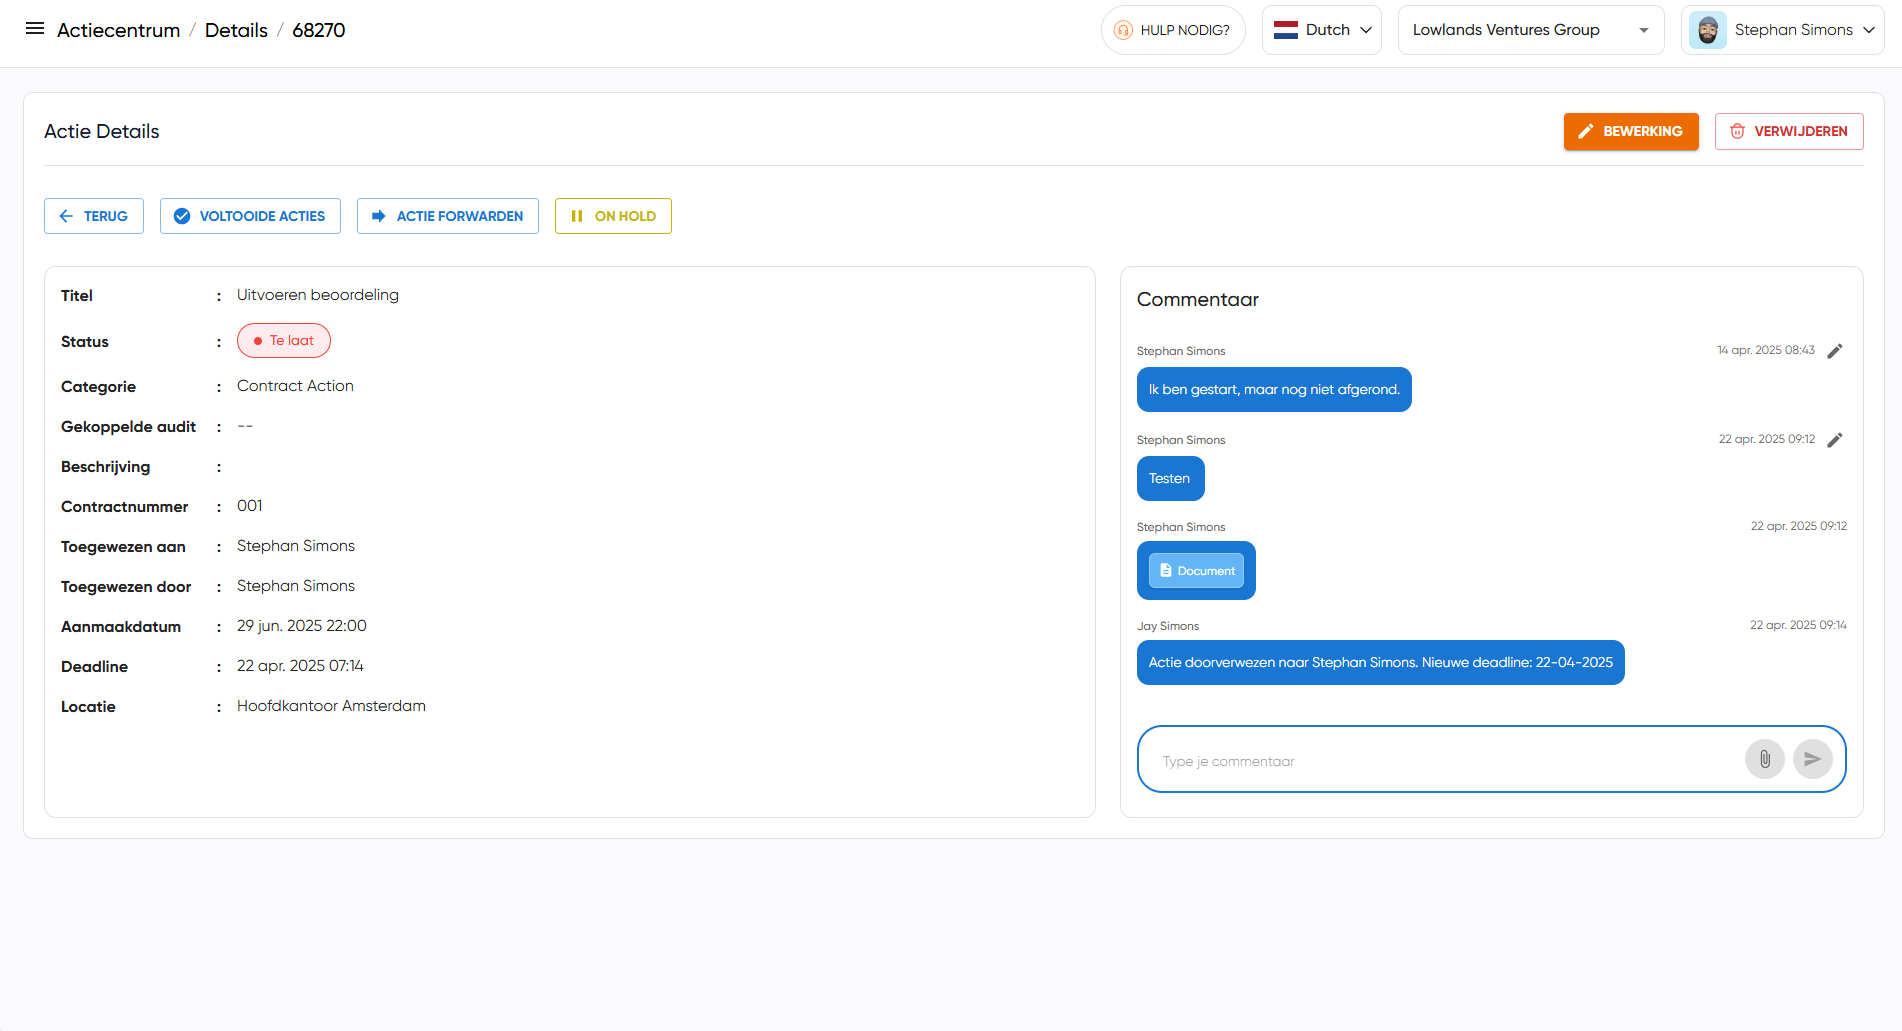Click Actie Forwarden button
This screenshot has width=1902, height=1031.
click(447, 216)
